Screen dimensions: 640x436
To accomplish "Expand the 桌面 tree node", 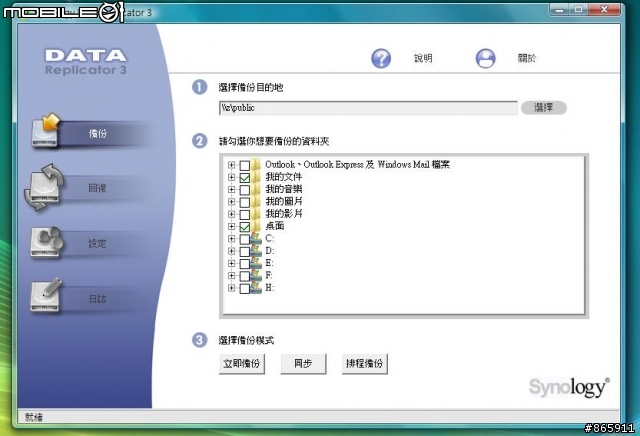I will 231,226.
